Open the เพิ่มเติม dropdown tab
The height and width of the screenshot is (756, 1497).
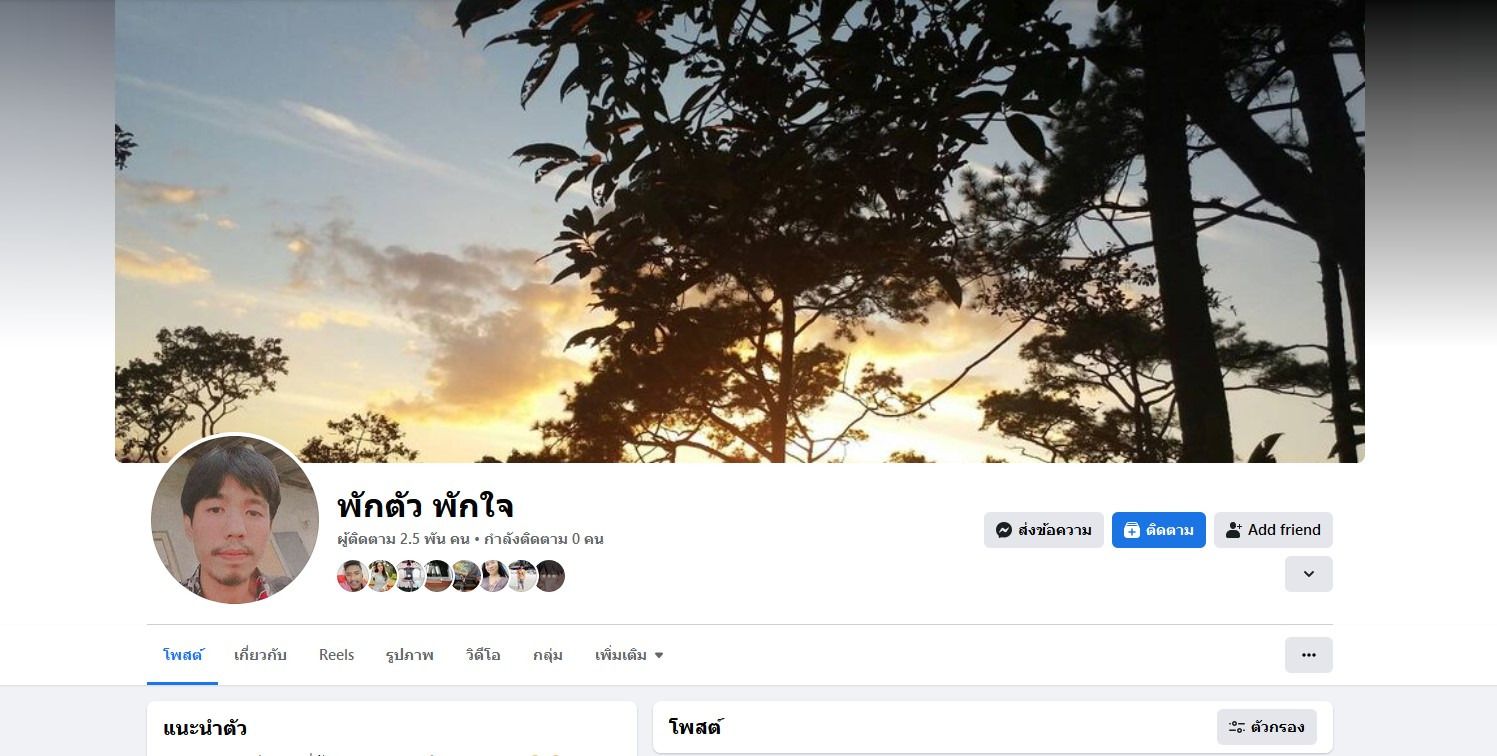(629, 655)
